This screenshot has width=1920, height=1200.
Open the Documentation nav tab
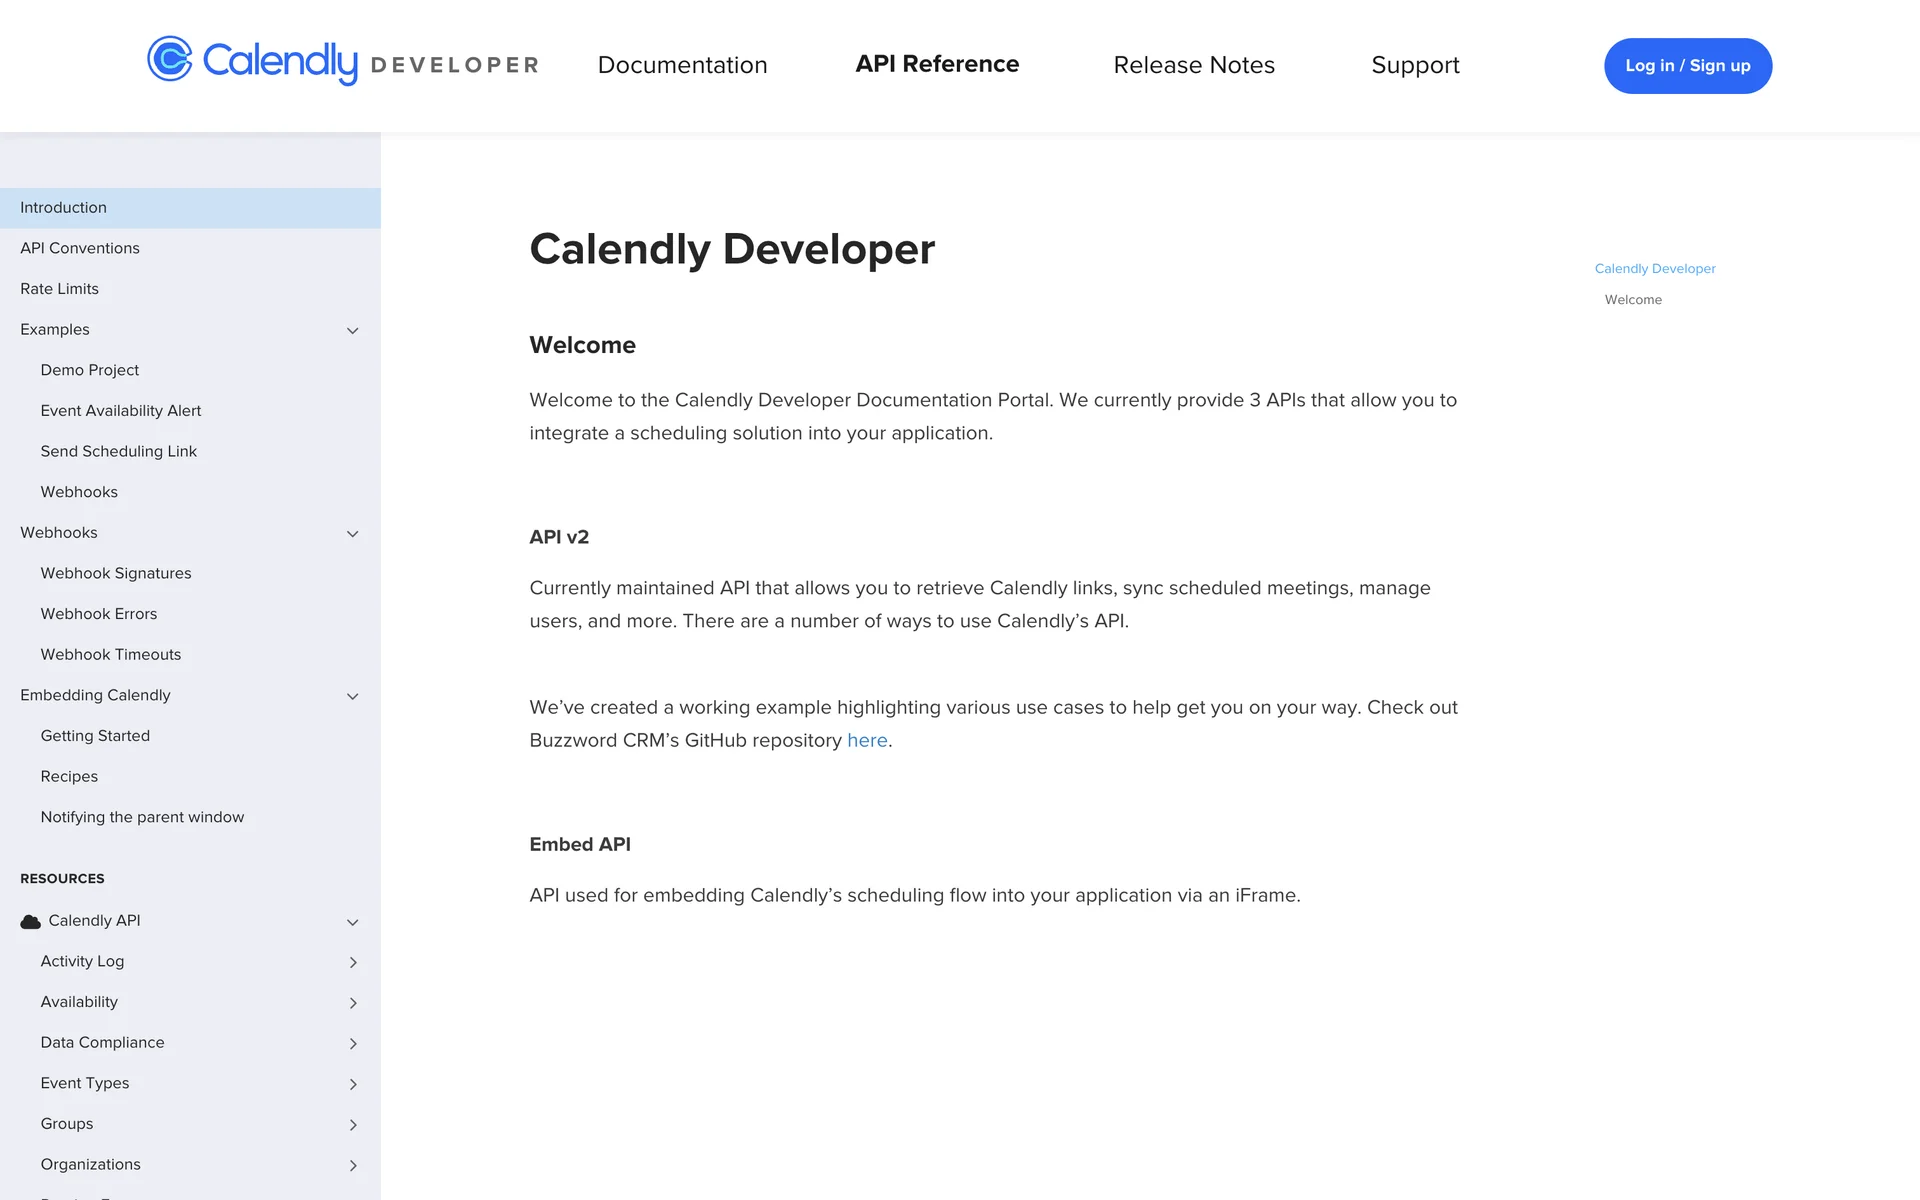(x=682, y=65)
